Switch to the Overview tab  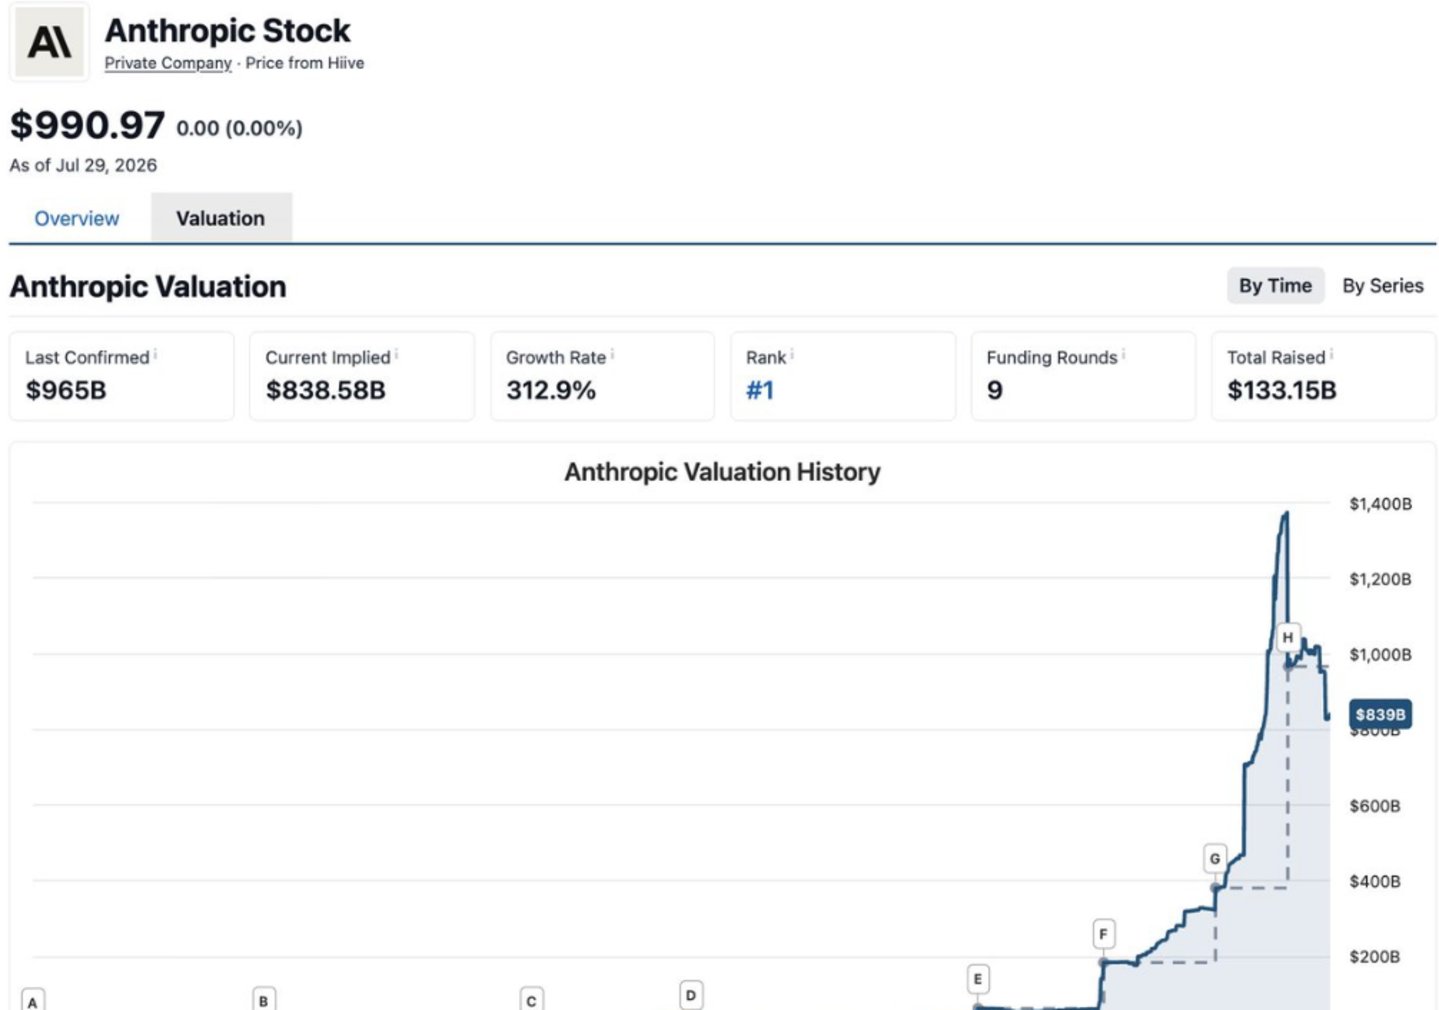(x=77, y=218)
